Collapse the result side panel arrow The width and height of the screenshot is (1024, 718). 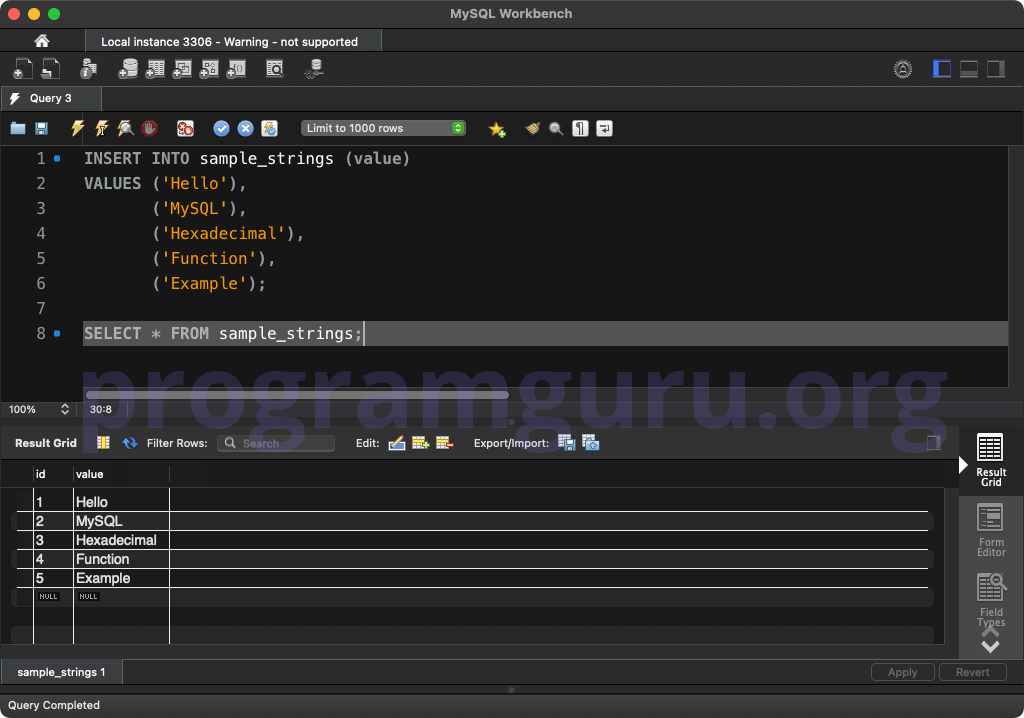tap(963, 465)
